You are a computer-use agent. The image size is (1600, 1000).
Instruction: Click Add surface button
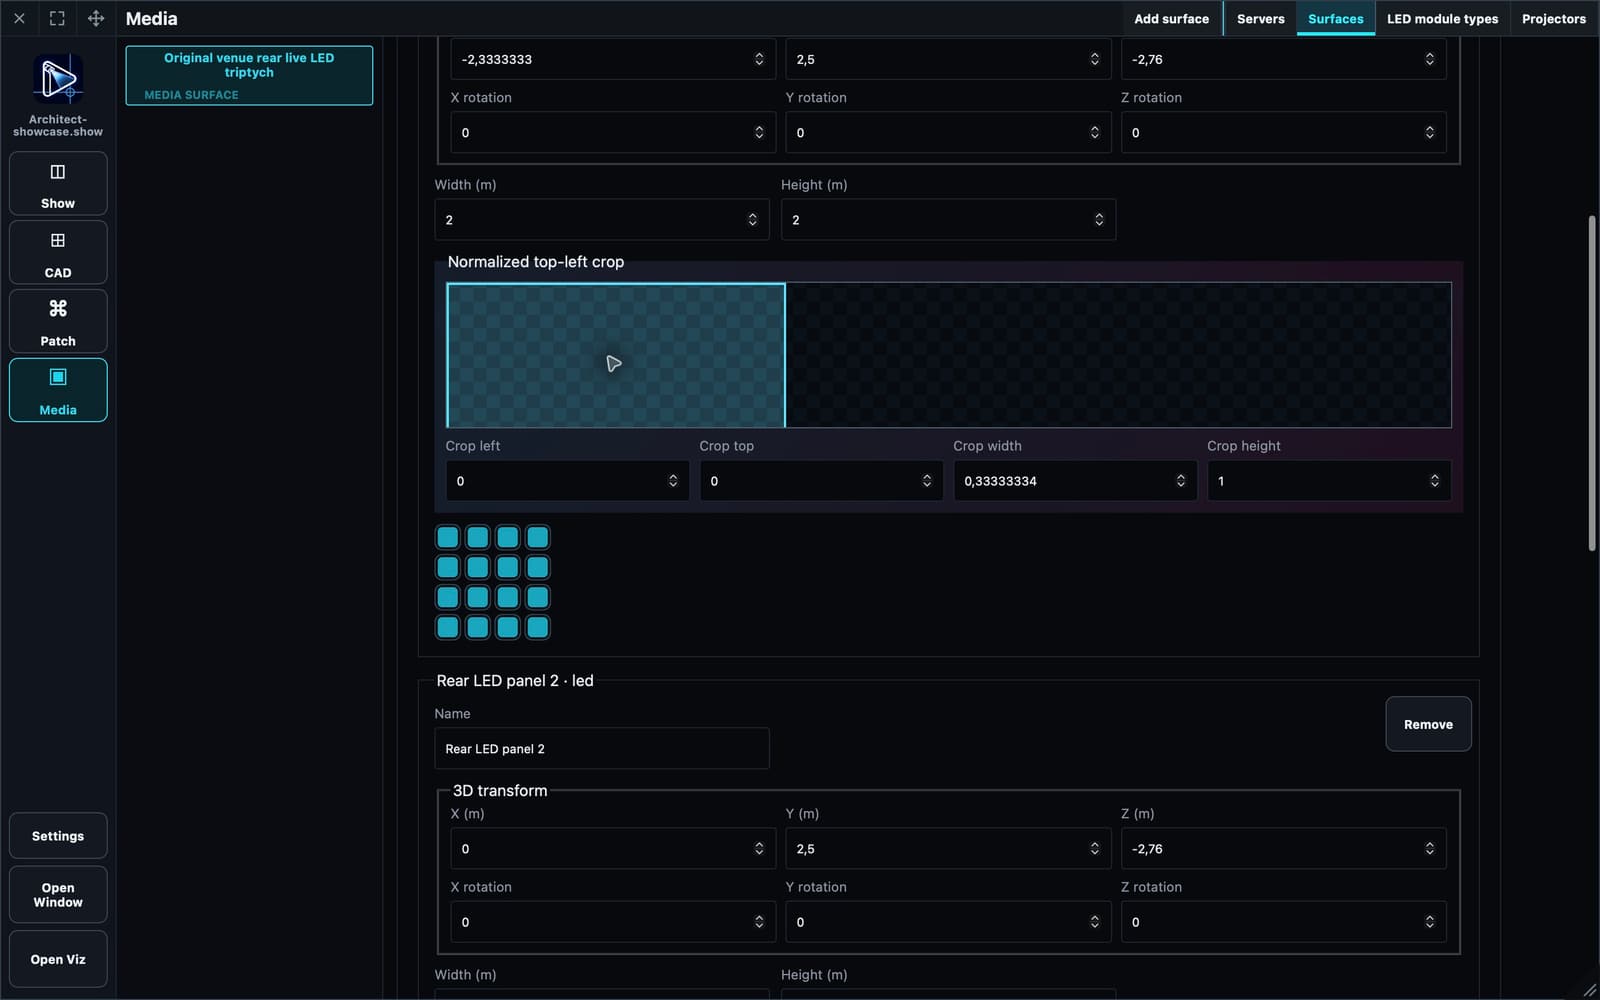[x=1171, y=18]
